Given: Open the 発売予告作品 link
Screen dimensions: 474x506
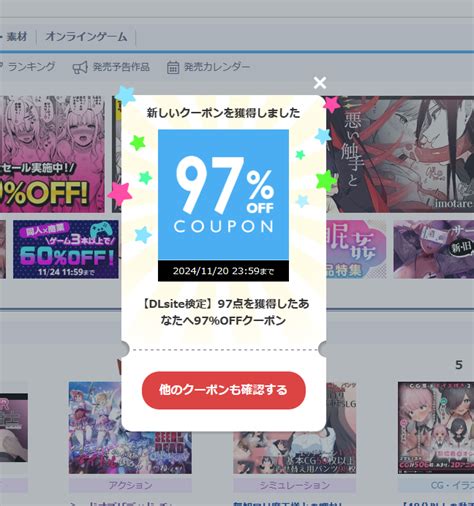Looking at the screenshot, I should pos(121,67).
